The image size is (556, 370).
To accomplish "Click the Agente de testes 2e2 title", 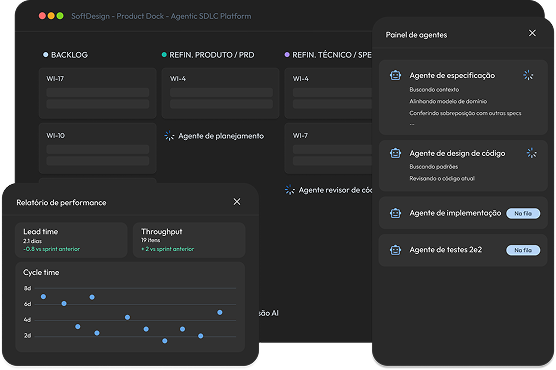I will tap(446, 250).
